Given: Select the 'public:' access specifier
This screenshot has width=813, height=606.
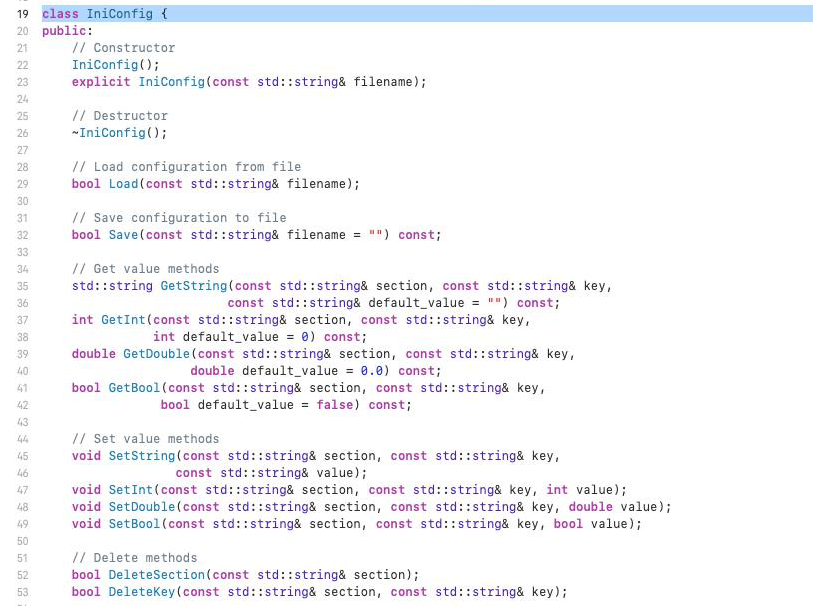Looking at the screenshot, I should pos(67,31).
